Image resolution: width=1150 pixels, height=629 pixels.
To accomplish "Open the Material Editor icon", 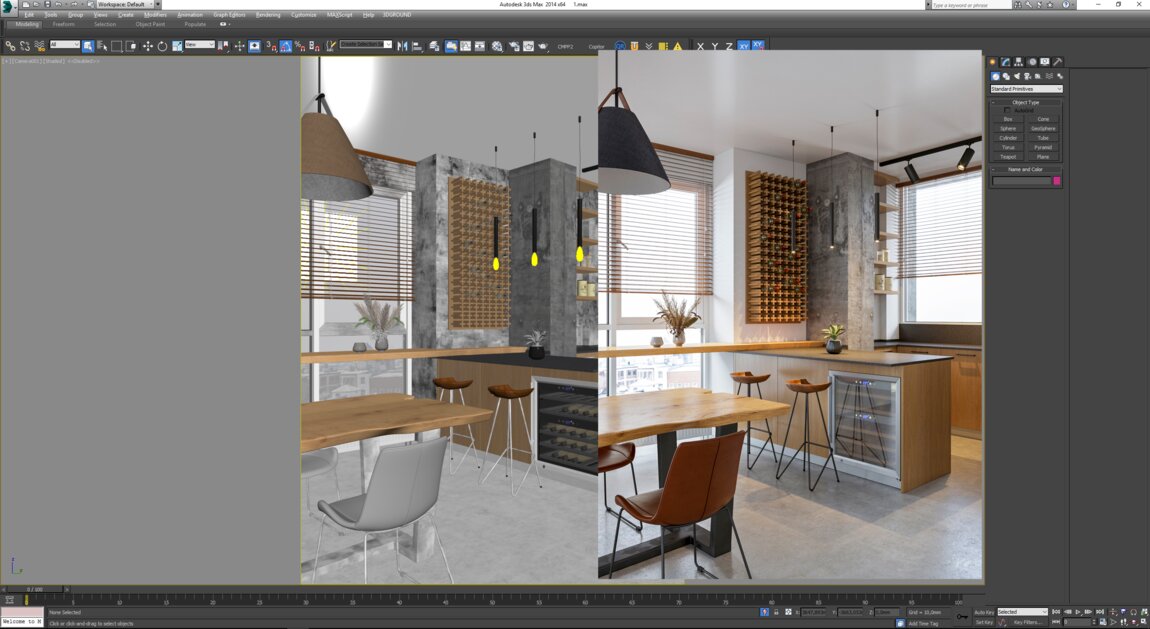I will pyautogui.click(x=497, y=46).
